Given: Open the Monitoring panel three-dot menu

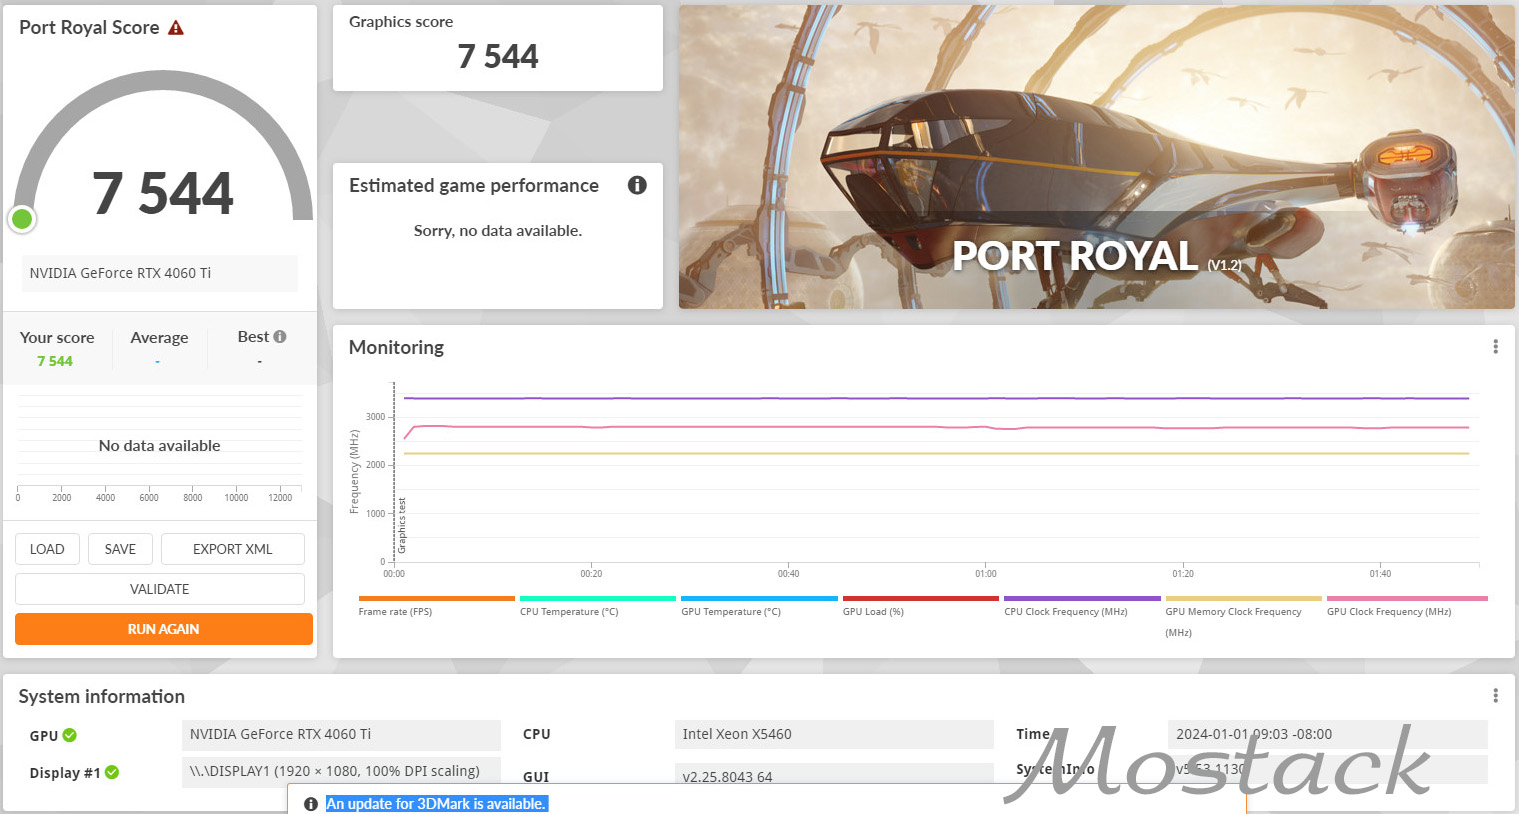Looking at the screenshot, I should (x=1495, y=347).
